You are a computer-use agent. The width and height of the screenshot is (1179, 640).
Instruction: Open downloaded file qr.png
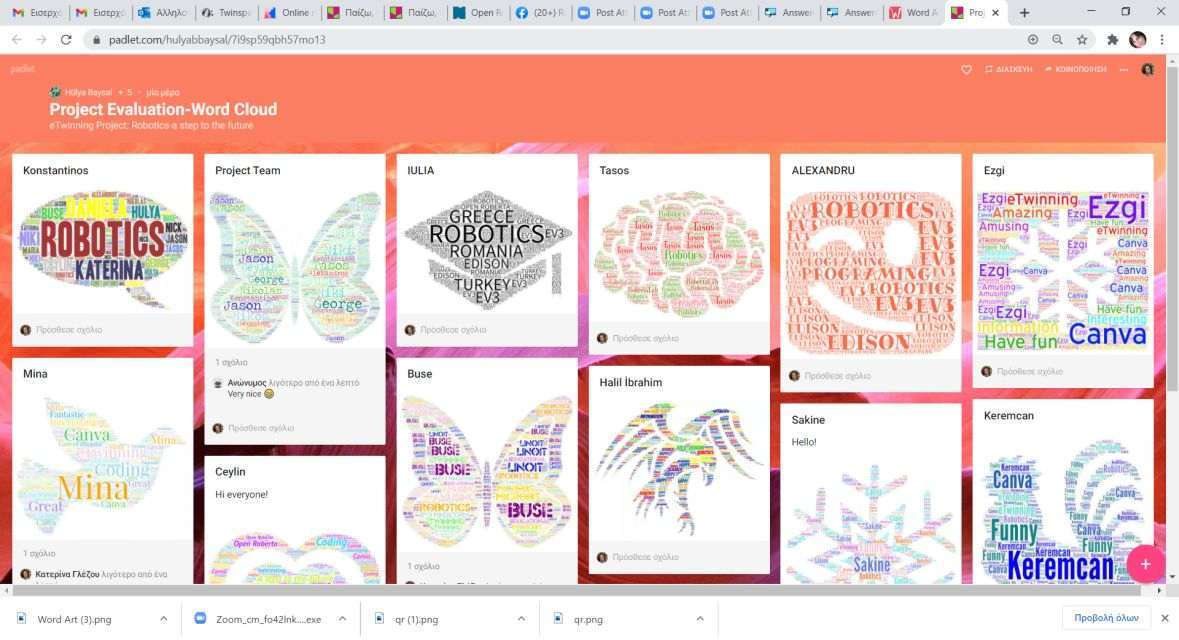[x=588, y=619]
